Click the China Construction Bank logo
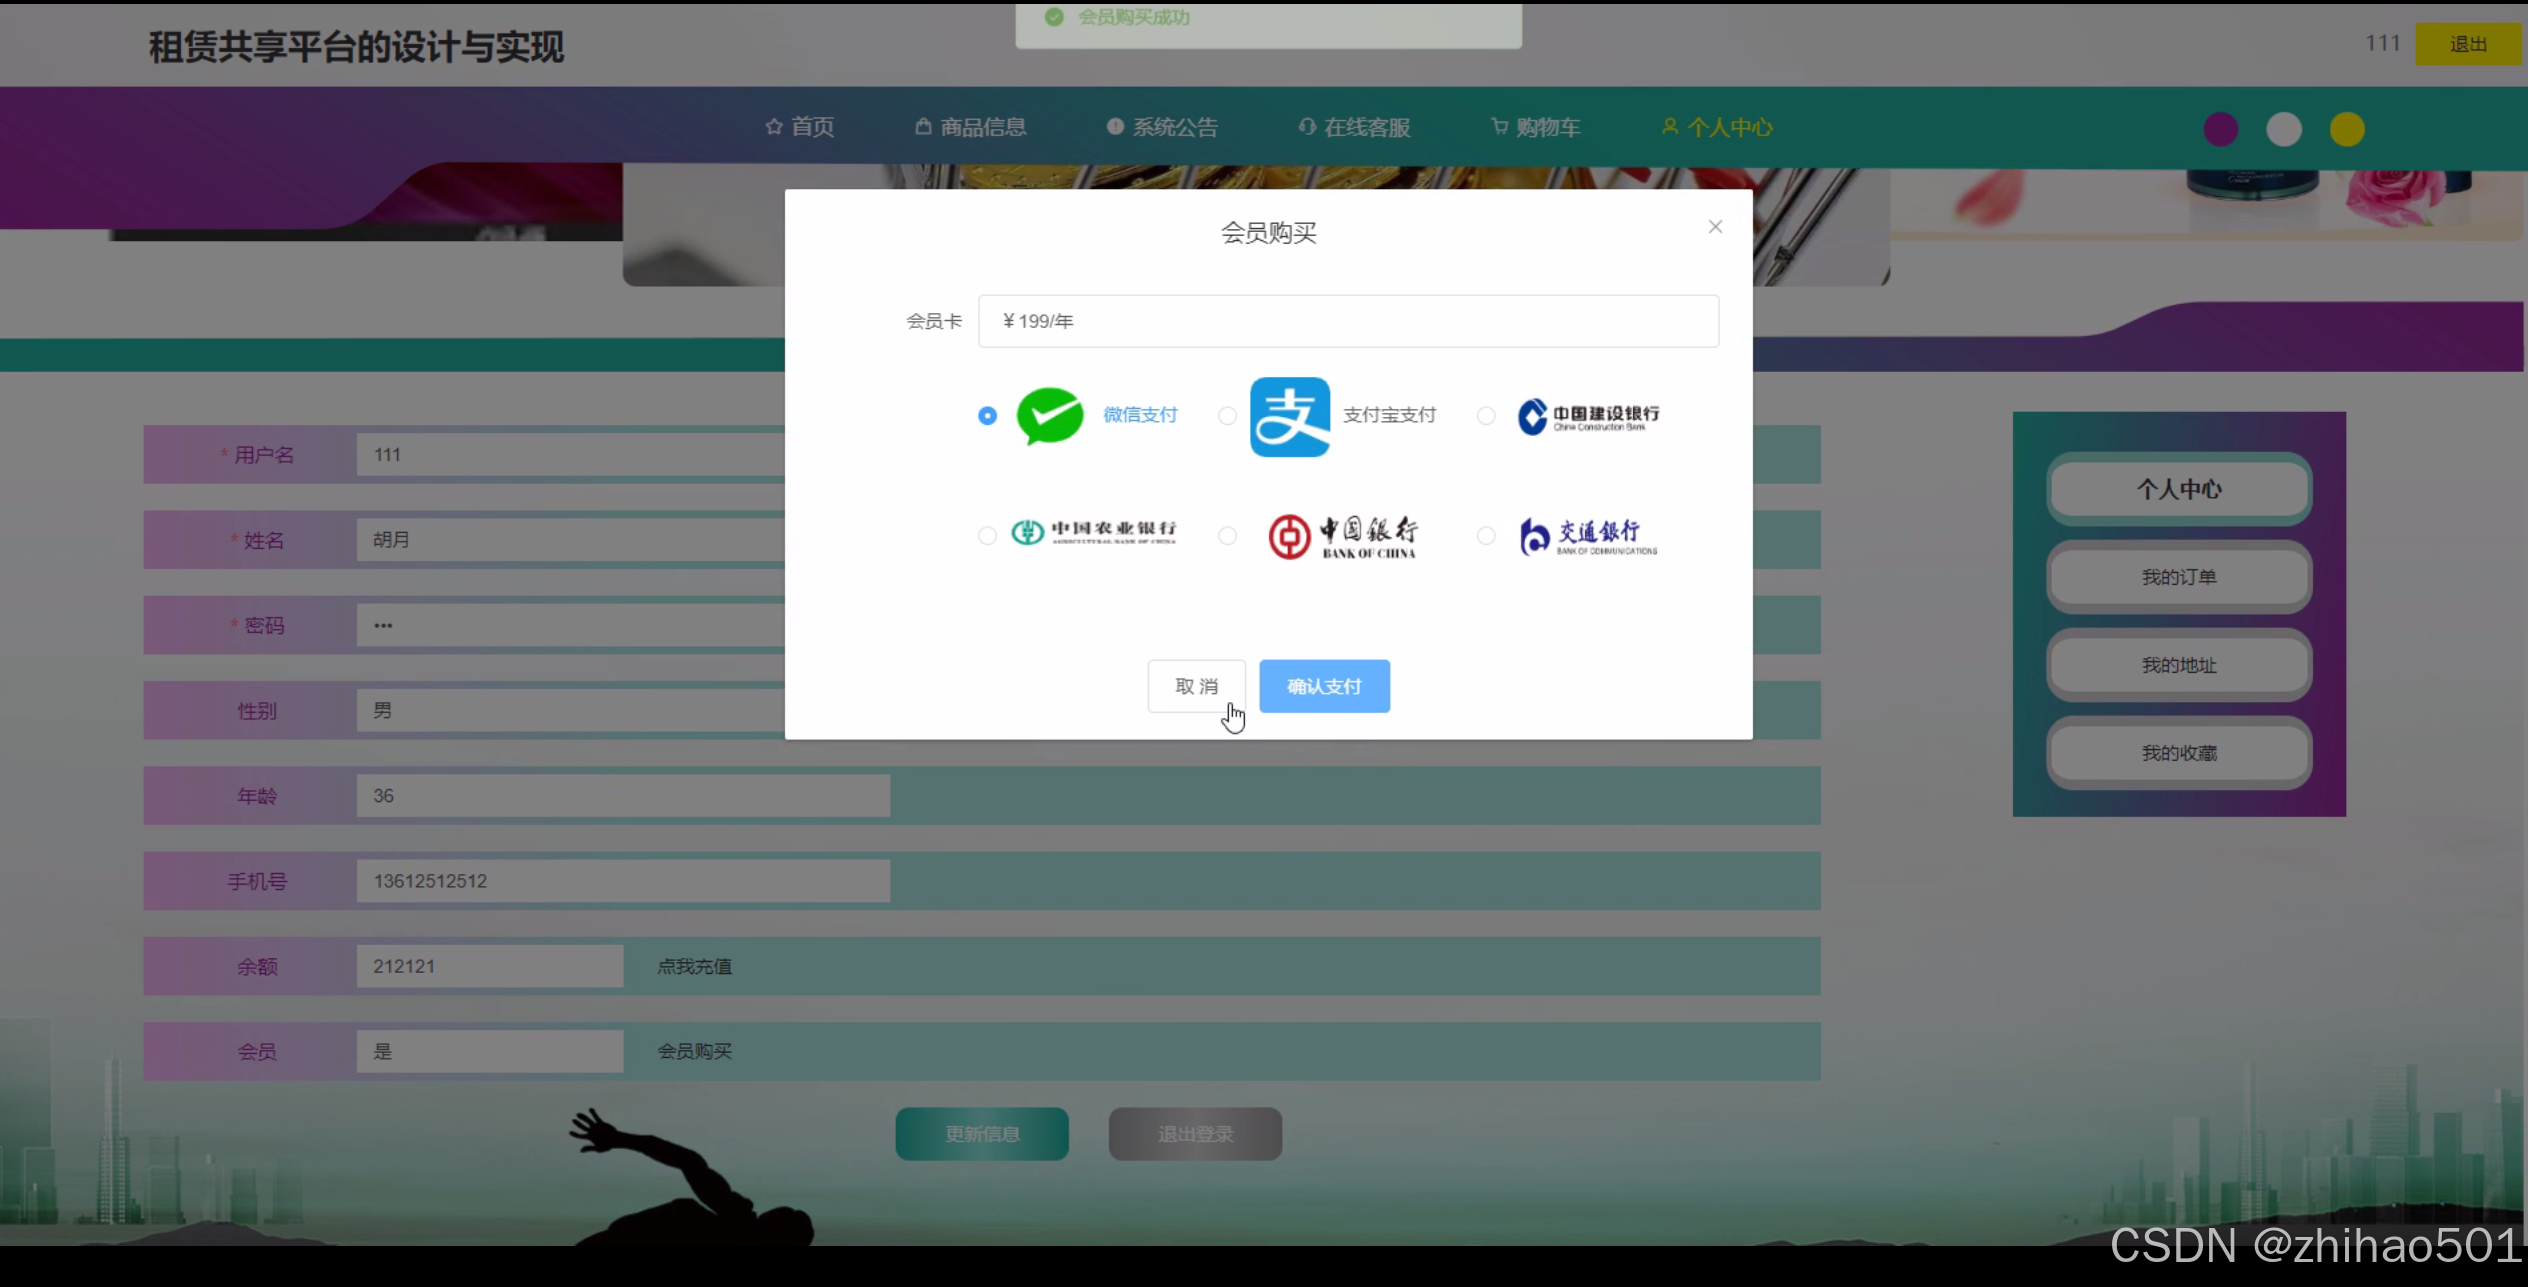The width and height of the screenshot is (2528, 1287). pos(1588,416)
